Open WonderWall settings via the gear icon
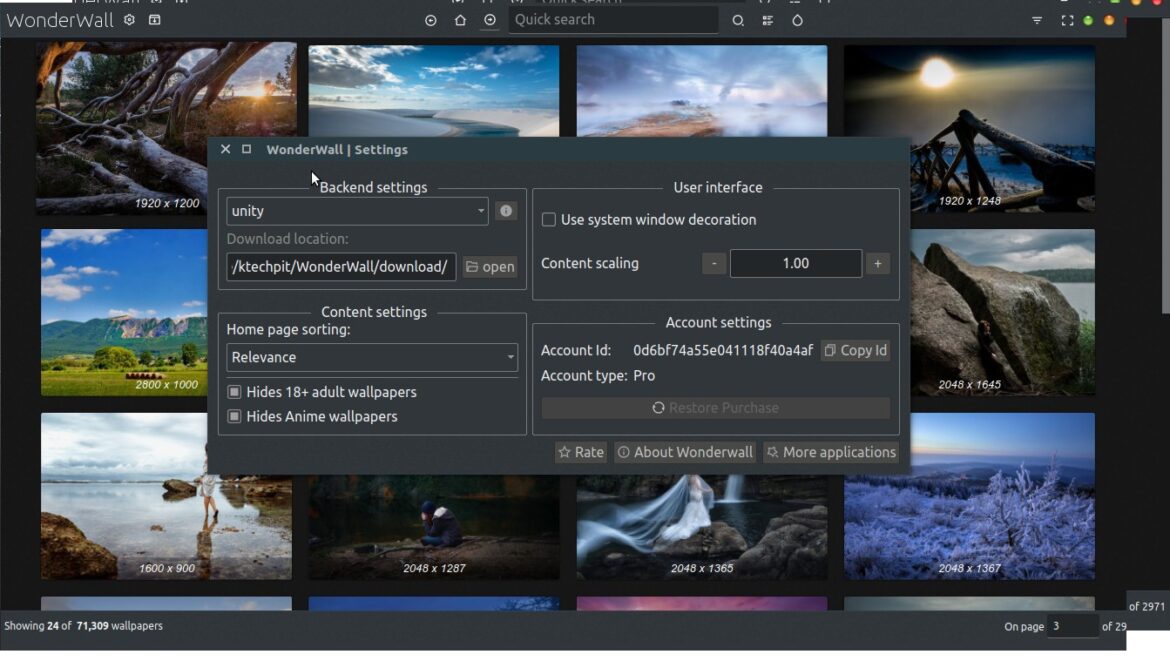 click(128, 19)
